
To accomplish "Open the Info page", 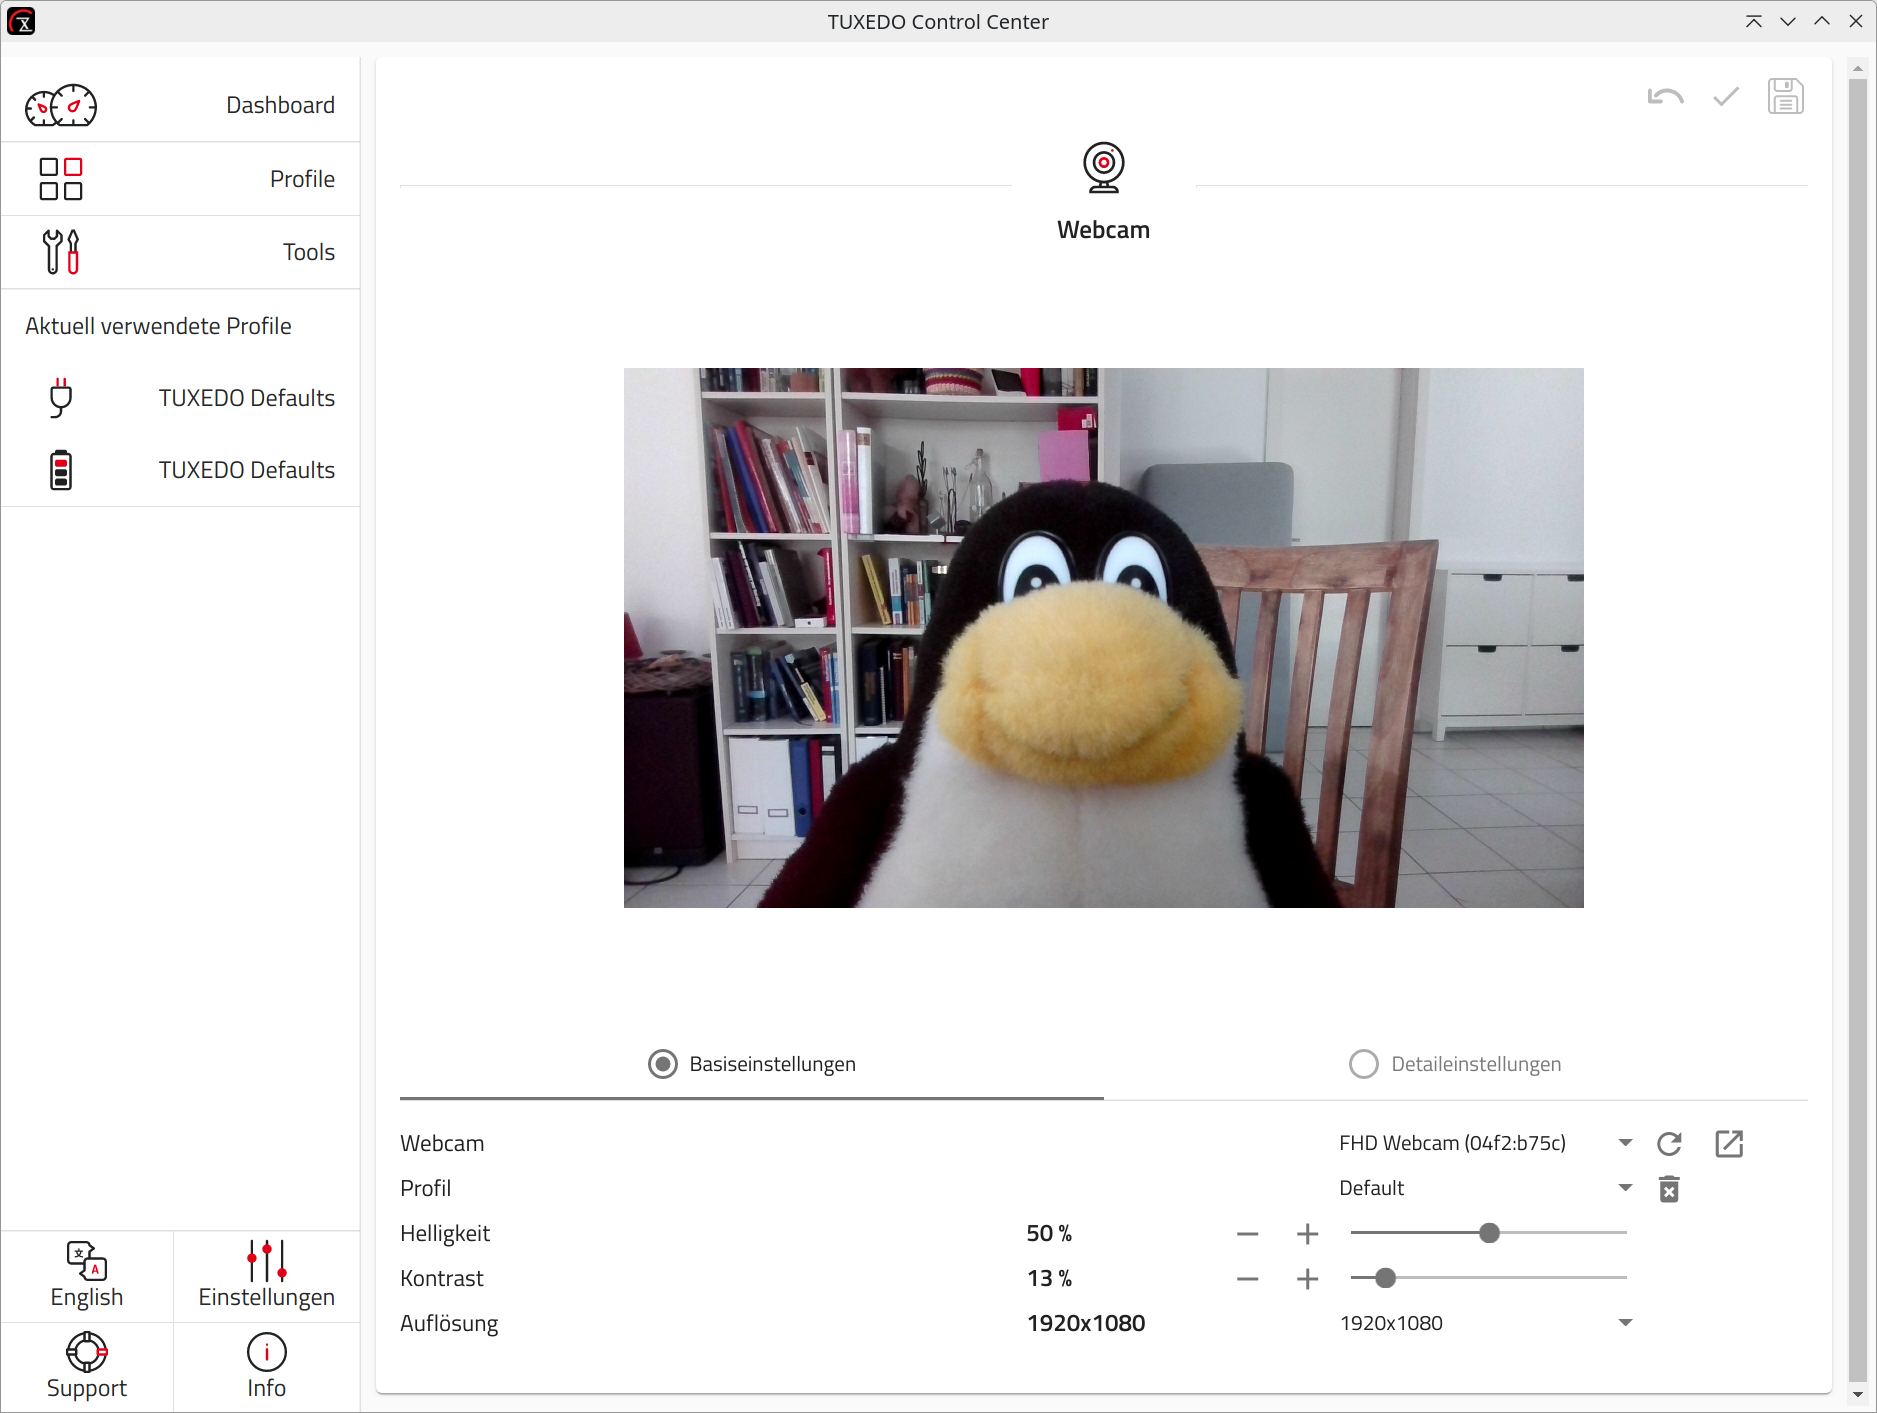I will [x=267, y=1367].
